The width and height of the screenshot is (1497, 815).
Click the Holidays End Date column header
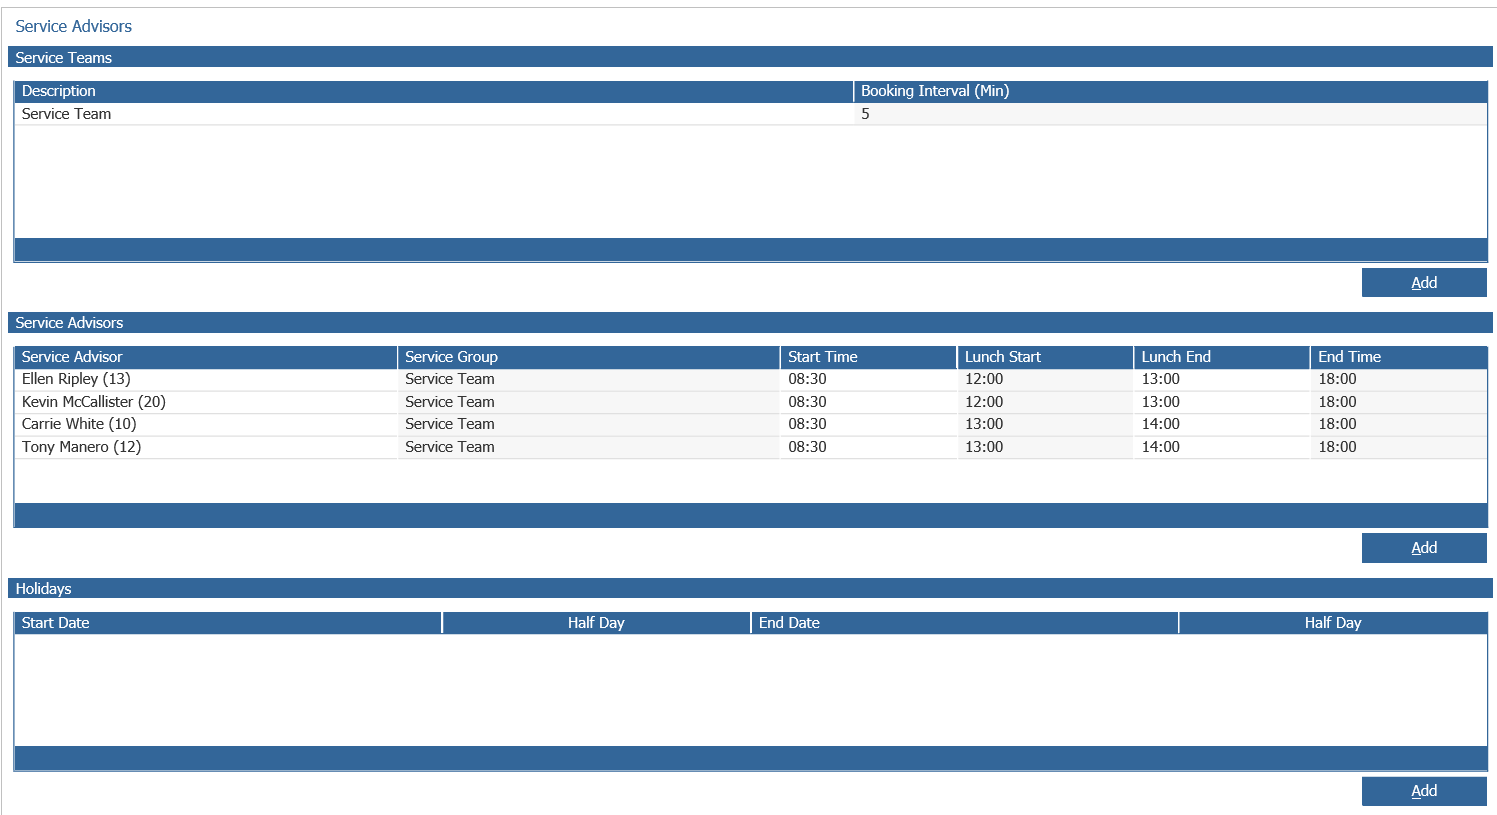(965, 623)
